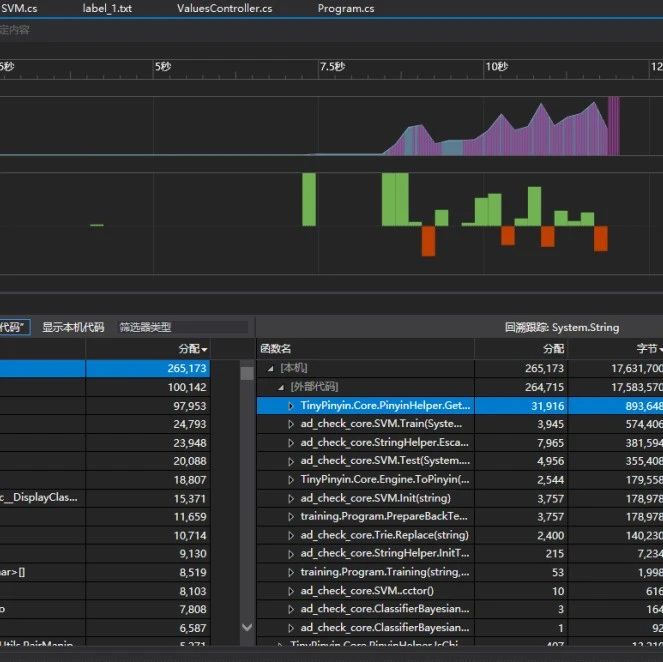Image resolution: width=663 pixels, height=662 pixels.
Task: Select the left table row showing 6,587
Action: tap(105, 628)
